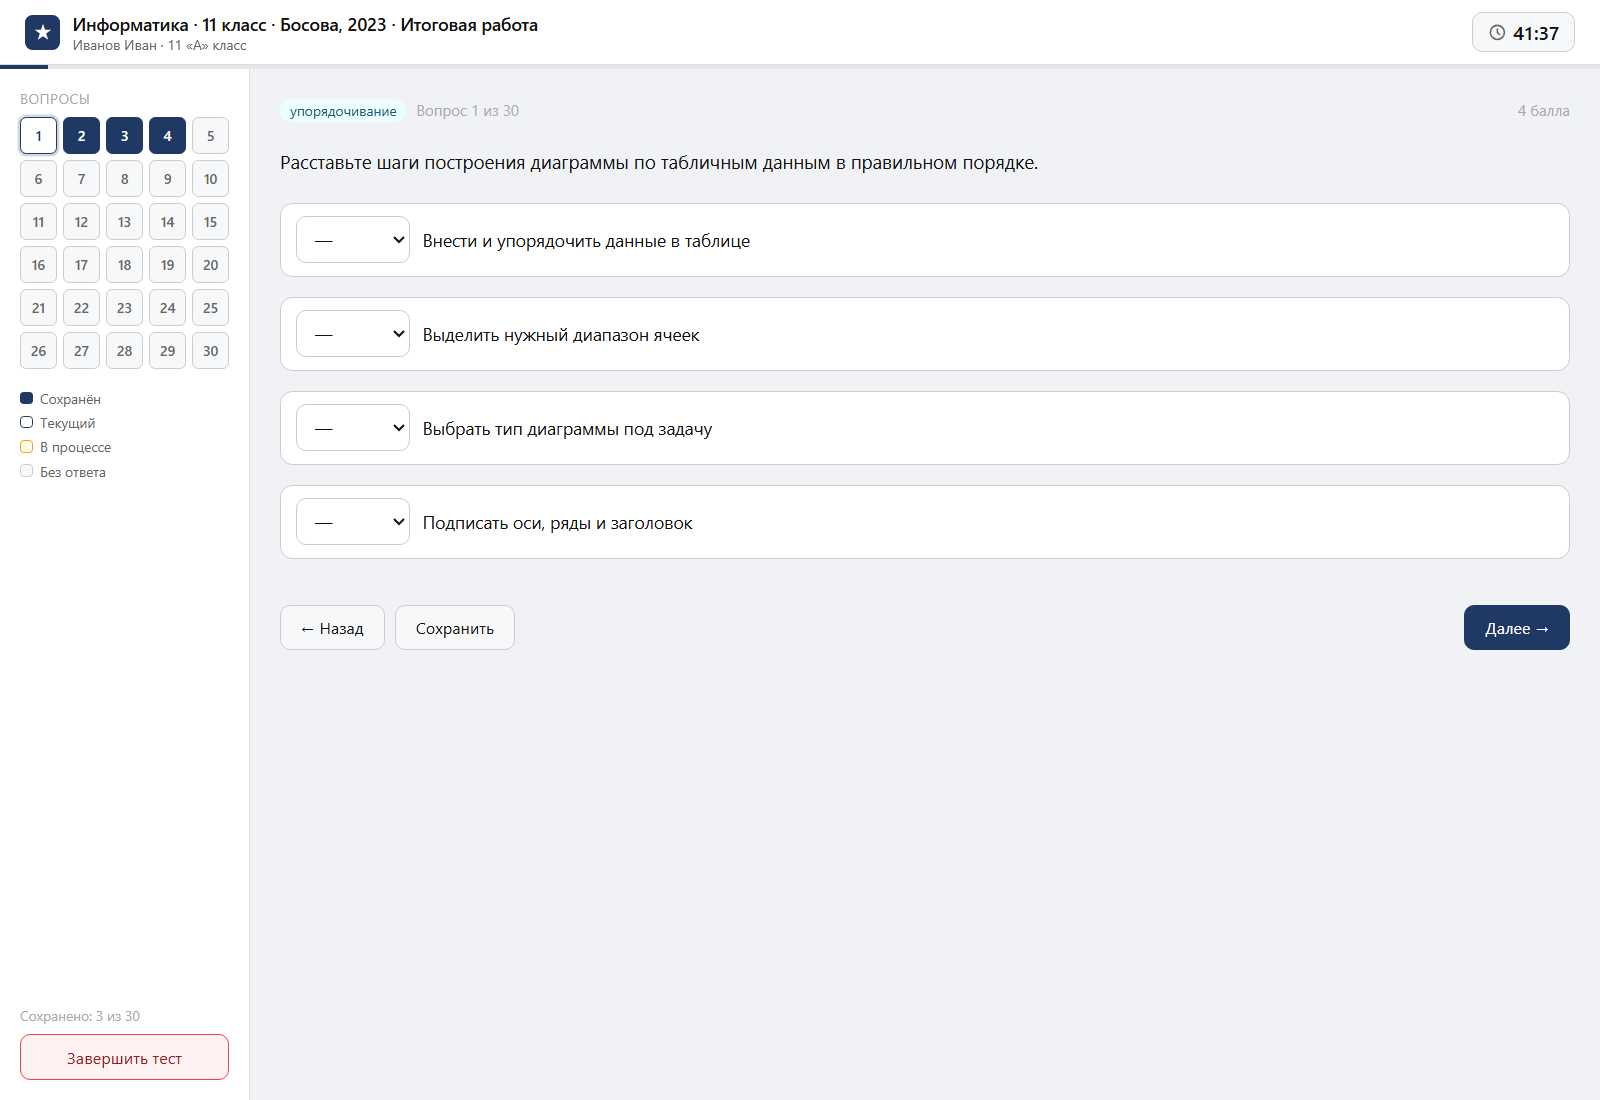The image size is (1600, 1100).
Task: Jump to question 7
Action: click(81, 179)
